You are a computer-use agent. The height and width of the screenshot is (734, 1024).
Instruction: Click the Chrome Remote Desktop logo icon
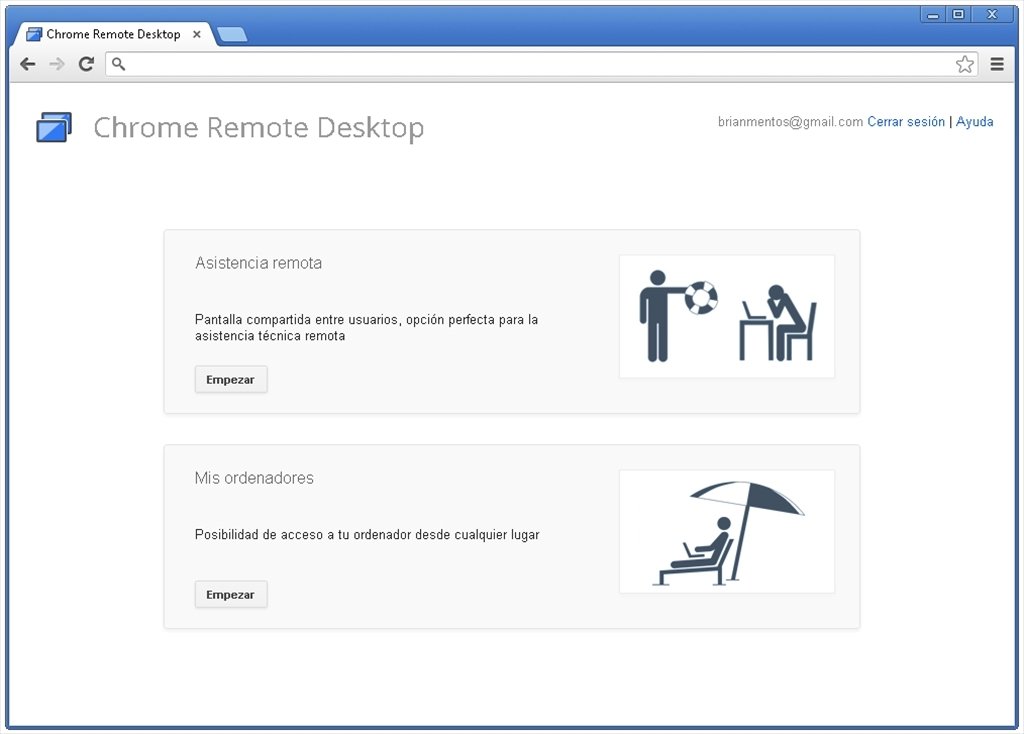pyautogui.click(x=54, y=127)
